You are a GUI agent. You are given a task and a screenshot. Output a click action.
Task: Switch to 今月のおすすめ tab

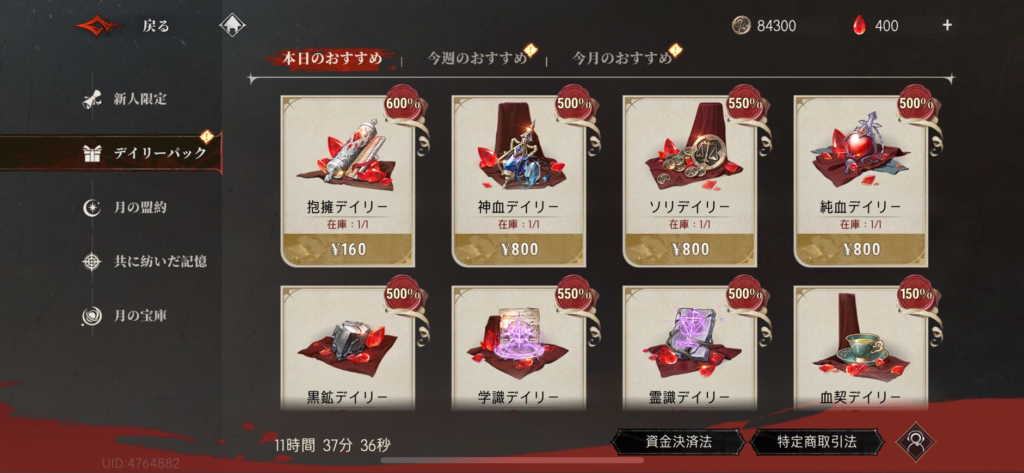point(622,59)
